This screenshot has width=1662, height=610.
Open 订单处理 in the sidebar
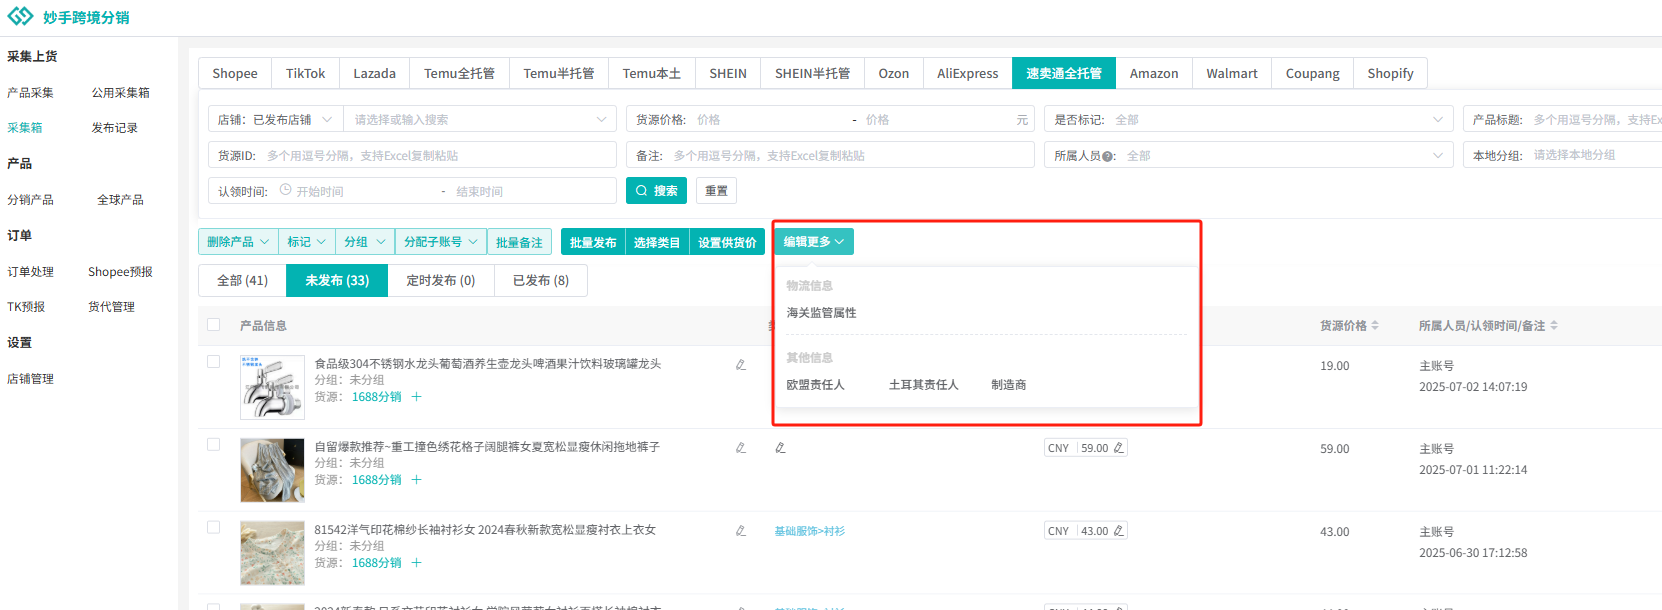(x=30, y=272)
